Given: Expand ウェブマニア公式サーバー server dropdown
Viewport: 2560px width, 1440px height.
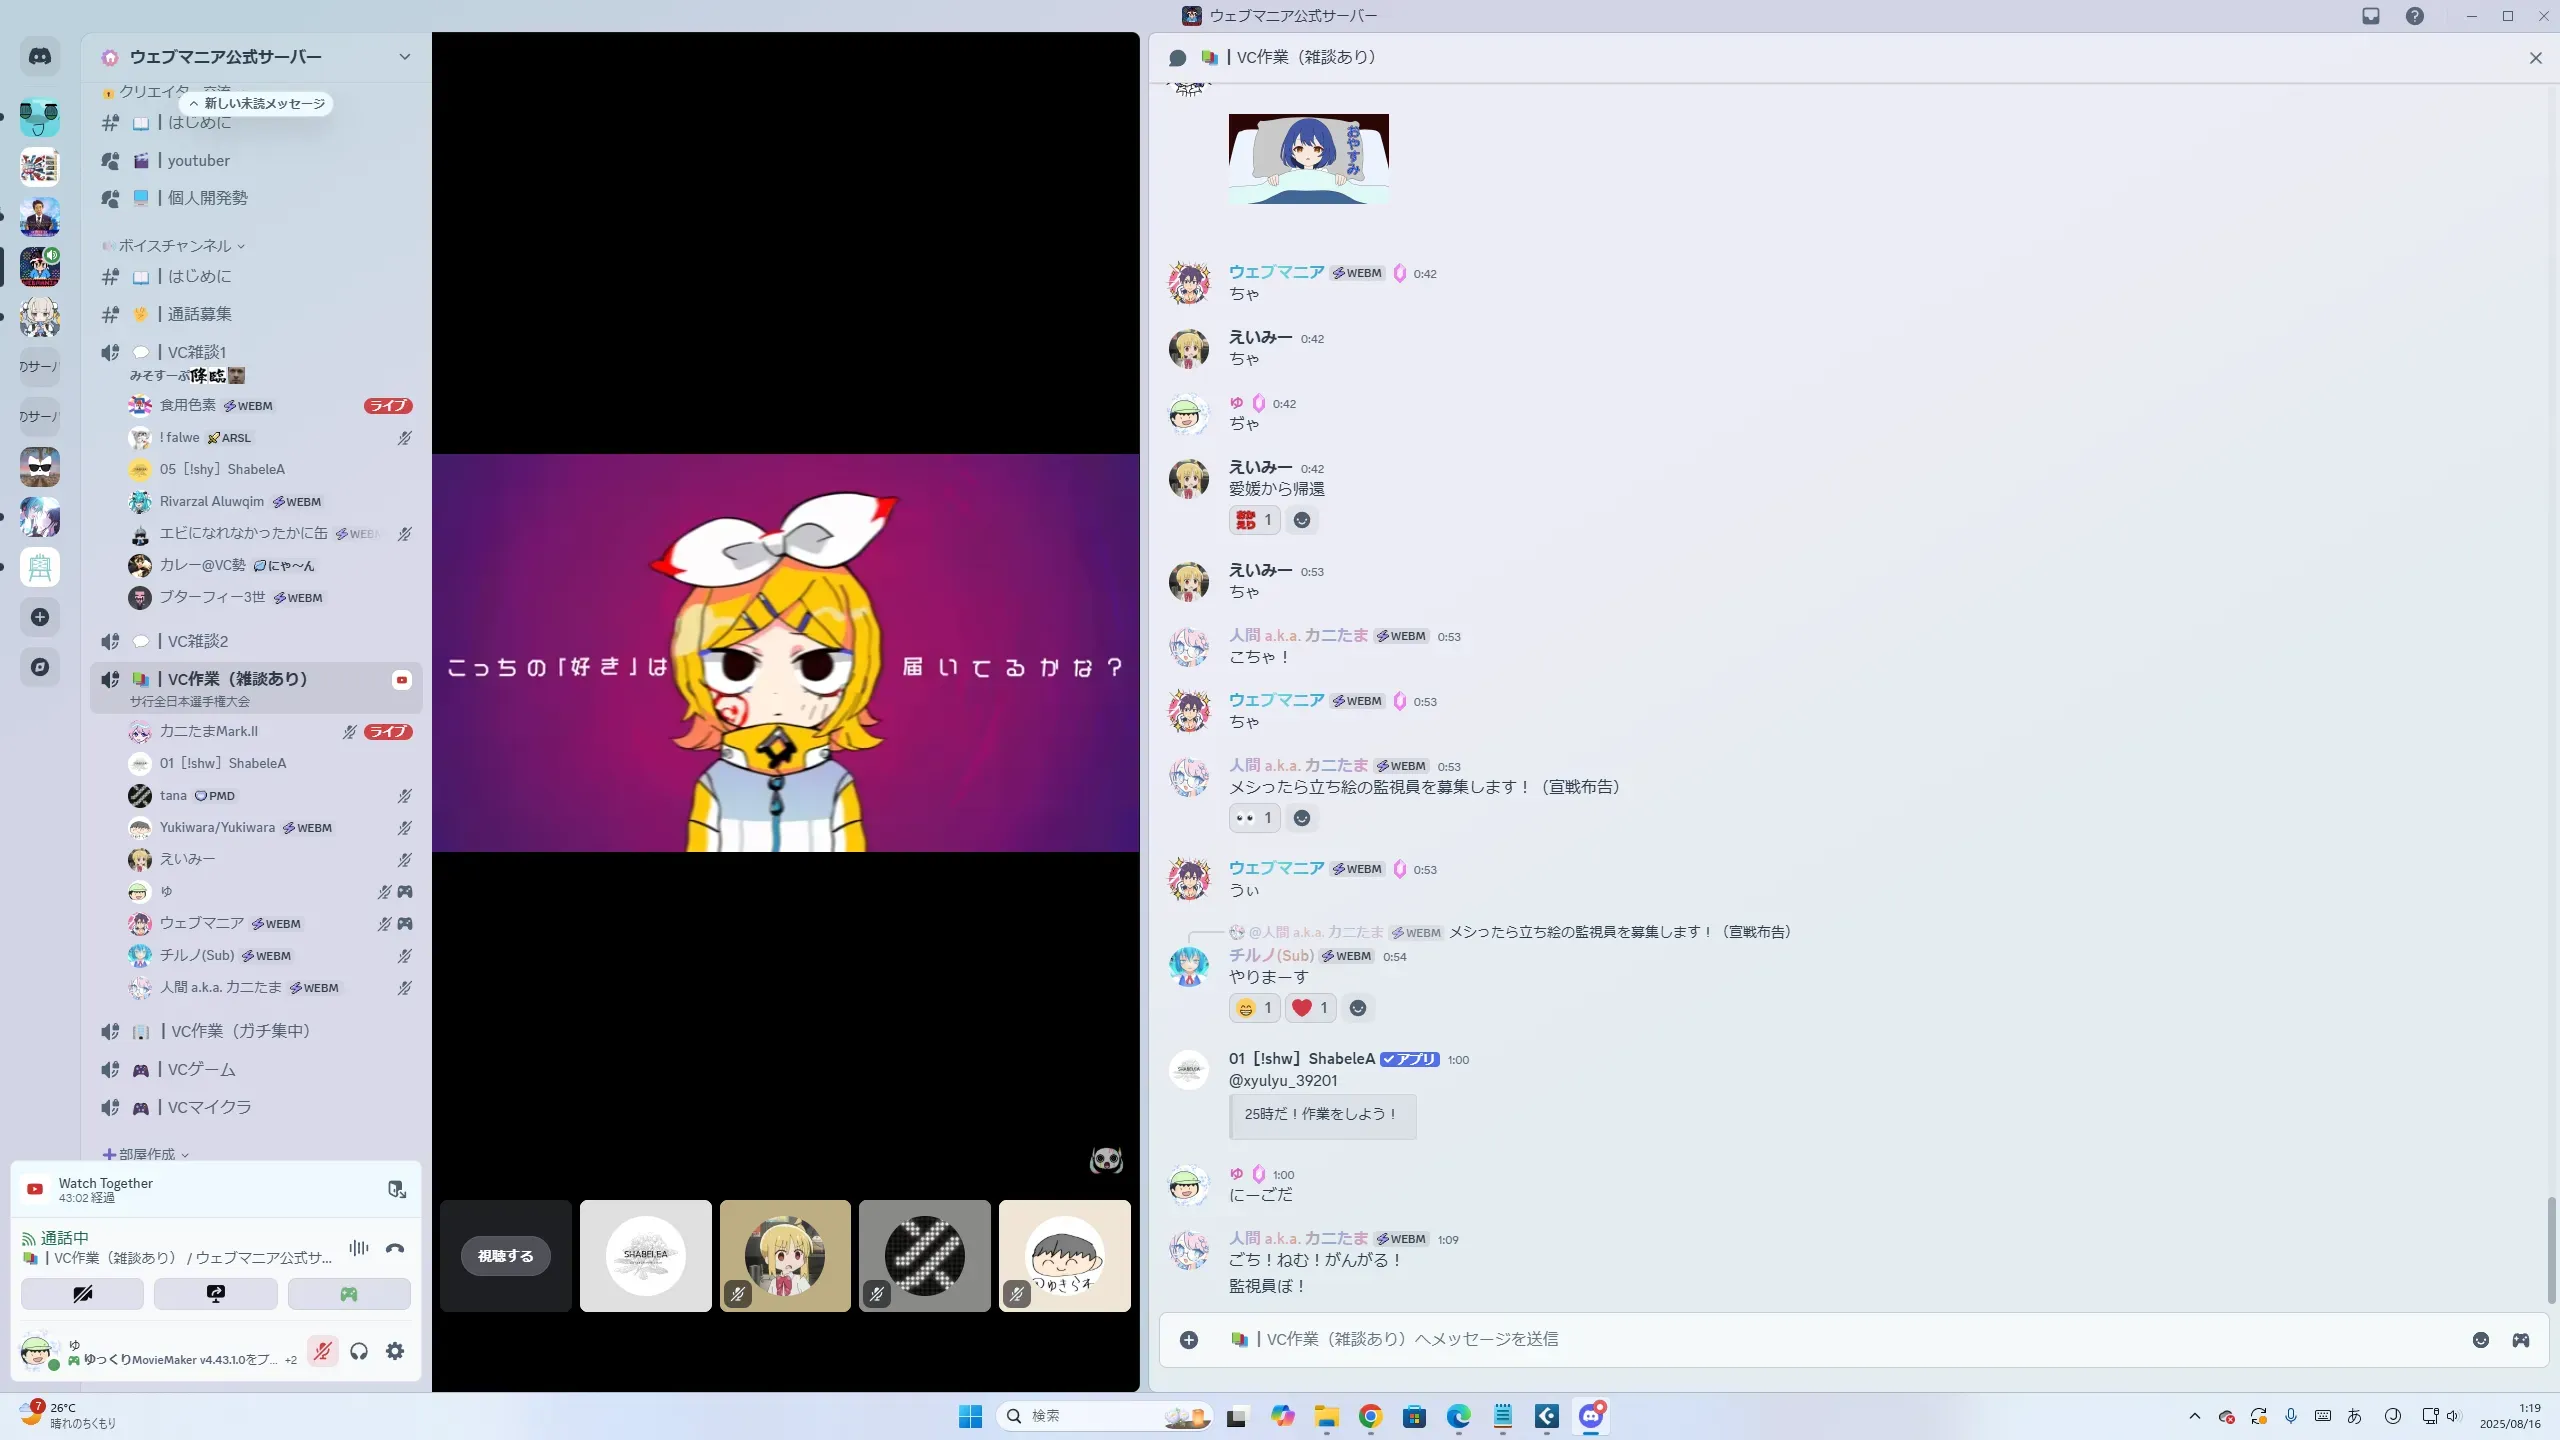Looking at the screenshot, I should (404, 57).
